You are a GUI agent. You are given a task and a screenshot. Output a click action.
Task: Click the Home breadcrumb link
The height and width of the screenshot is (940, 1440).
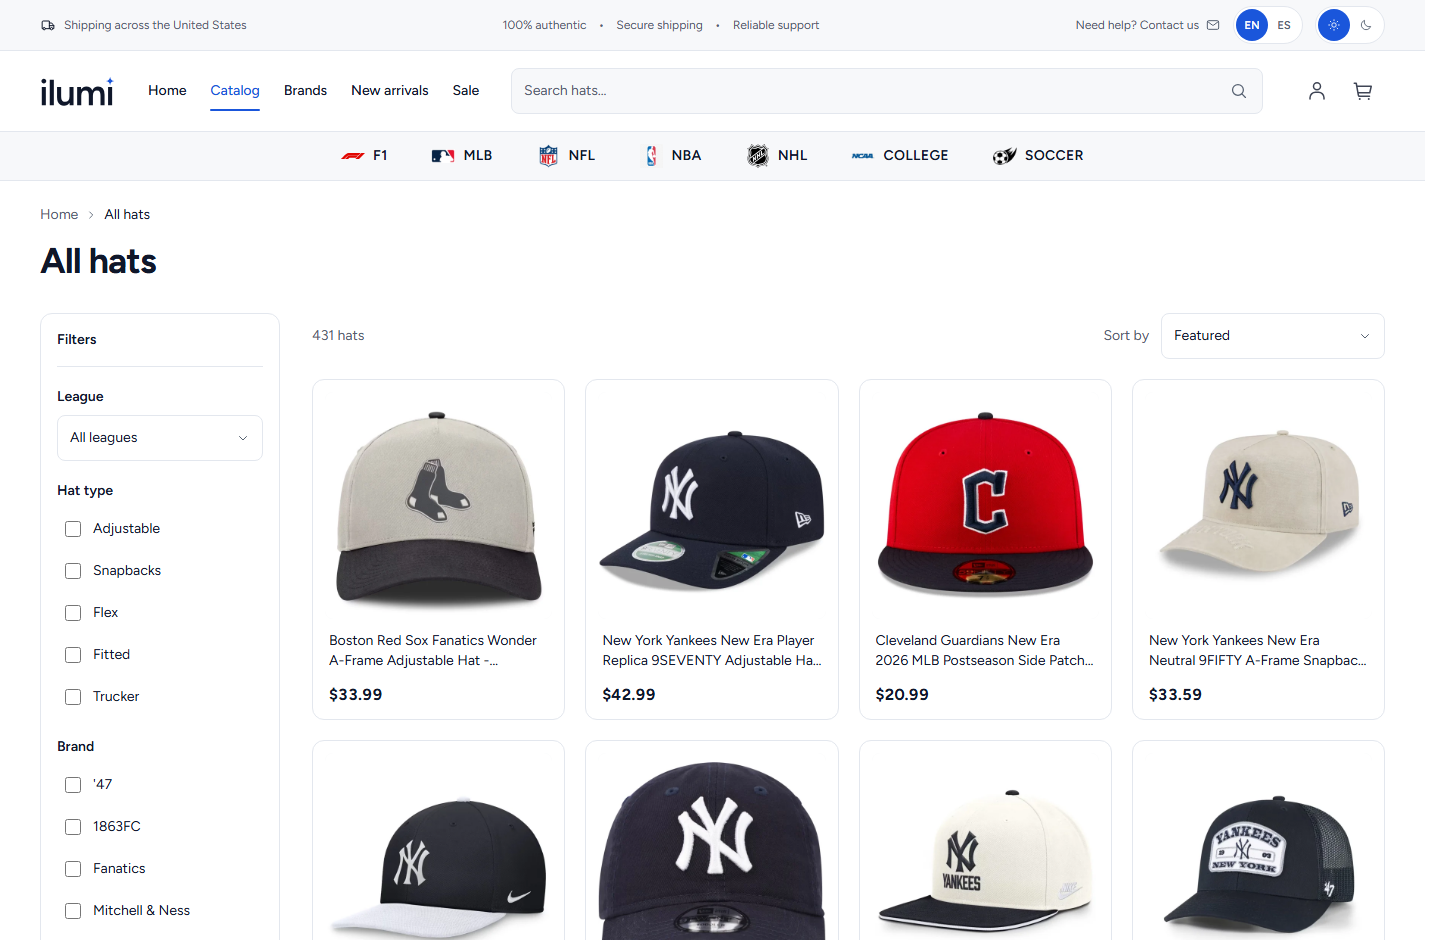tap(59, 214)
